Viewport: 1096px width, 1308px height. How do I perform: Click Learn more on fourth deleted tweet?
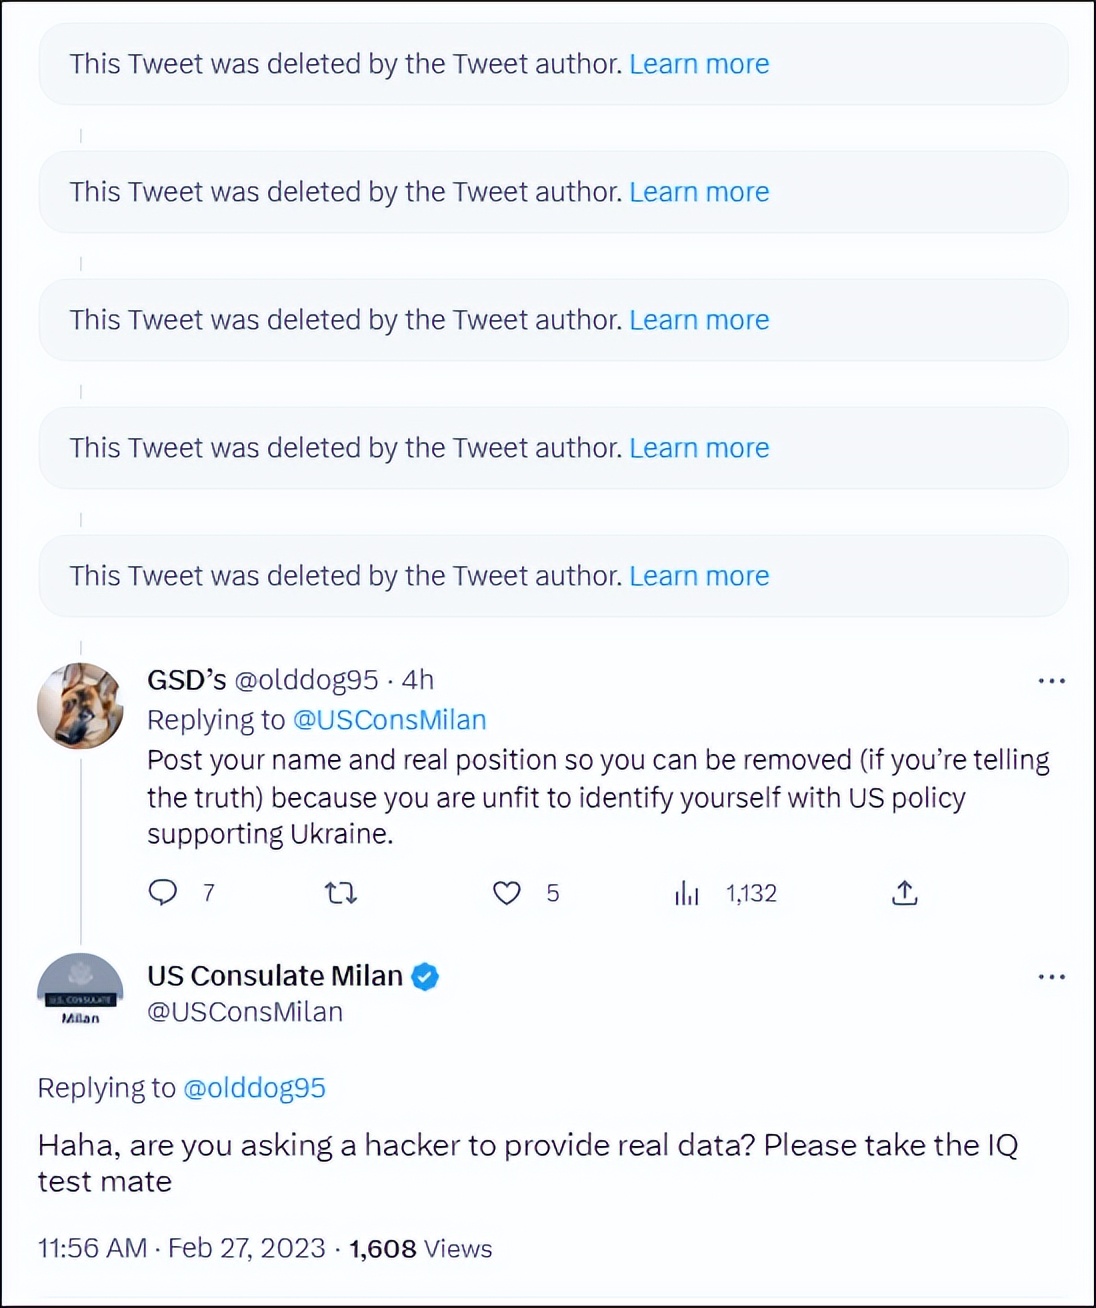click(x=699, y=448)
